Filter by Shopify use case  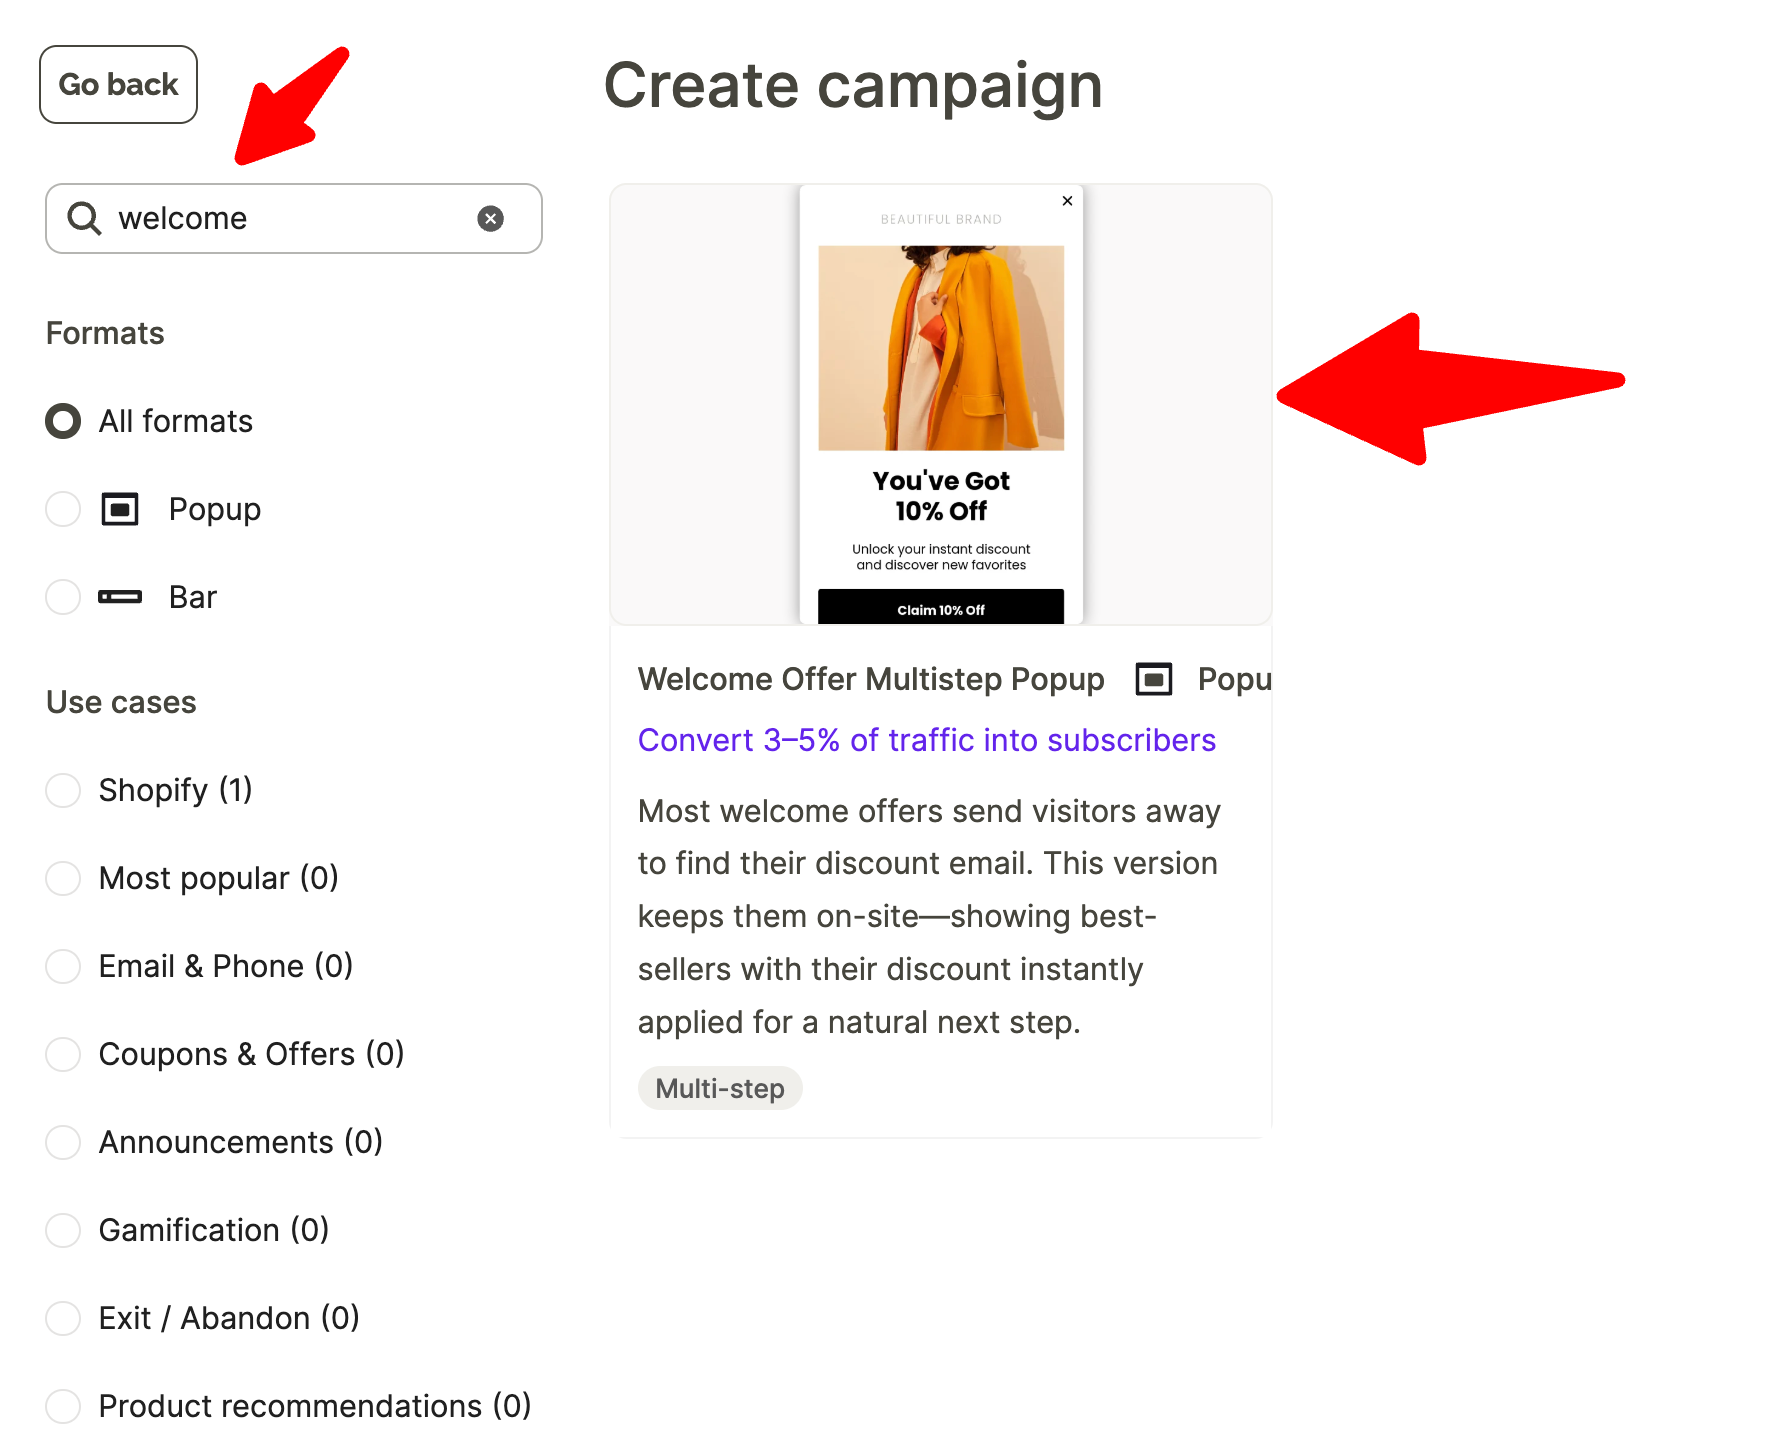63,790
